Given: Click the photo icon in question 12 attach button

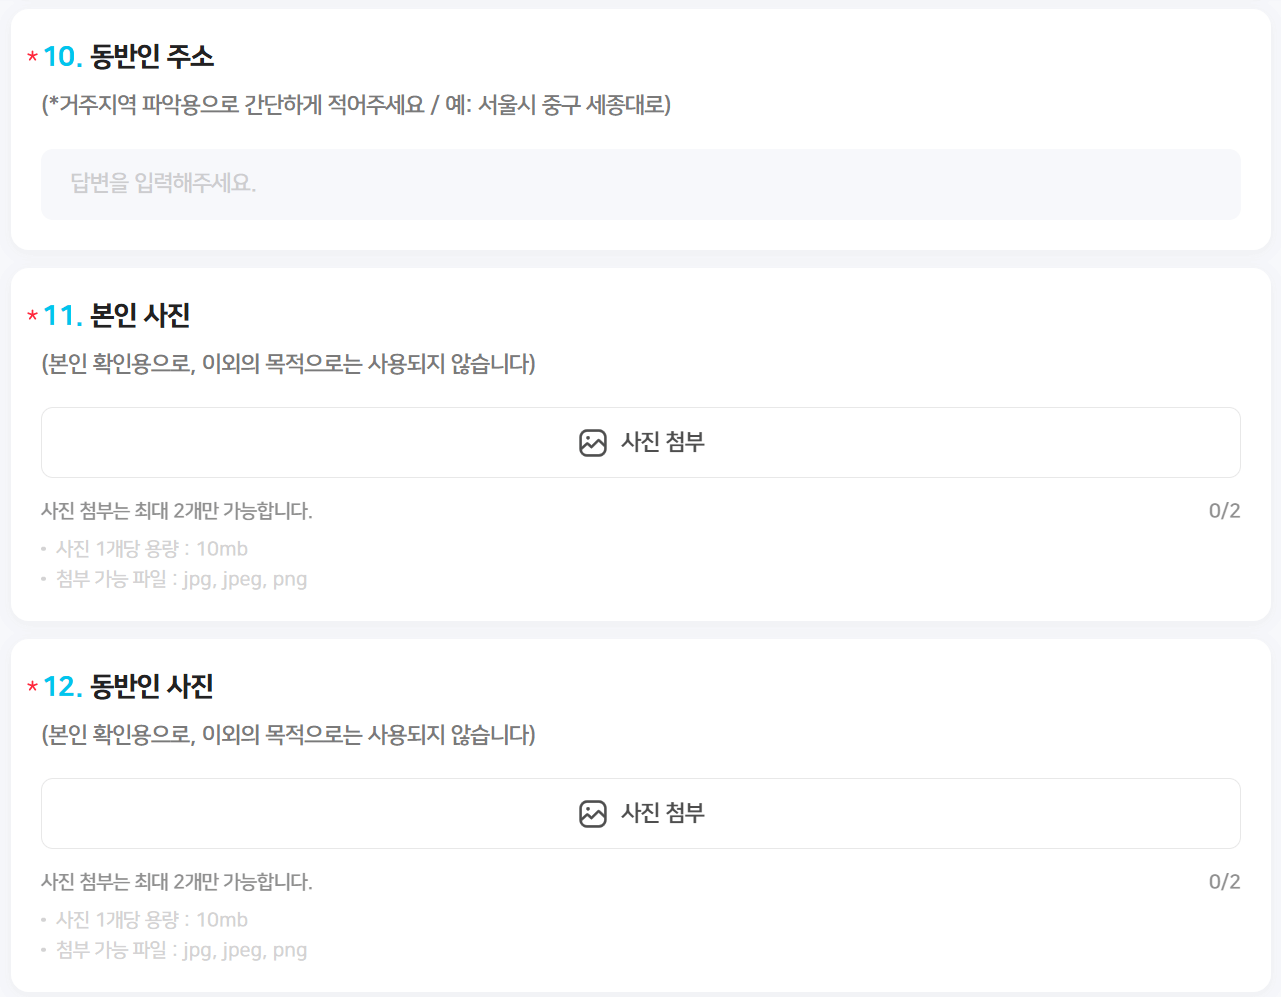Looking at the screenshot, I should (591, 812).
